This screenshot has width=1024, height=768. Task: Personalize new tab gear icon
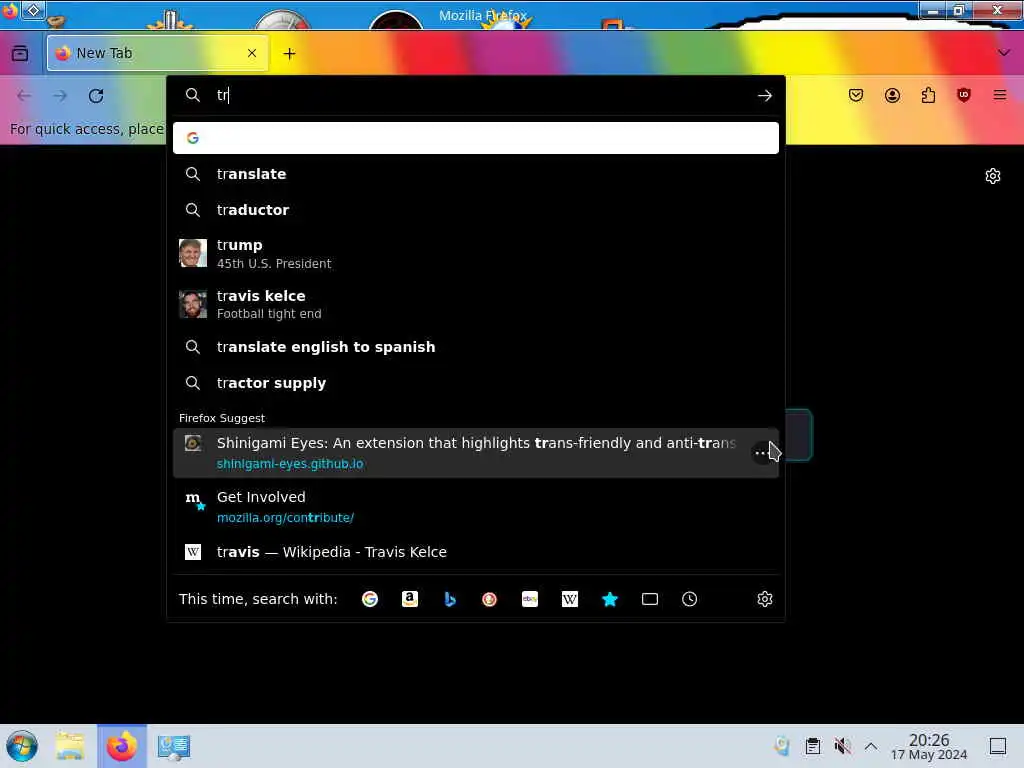(993, 176)
